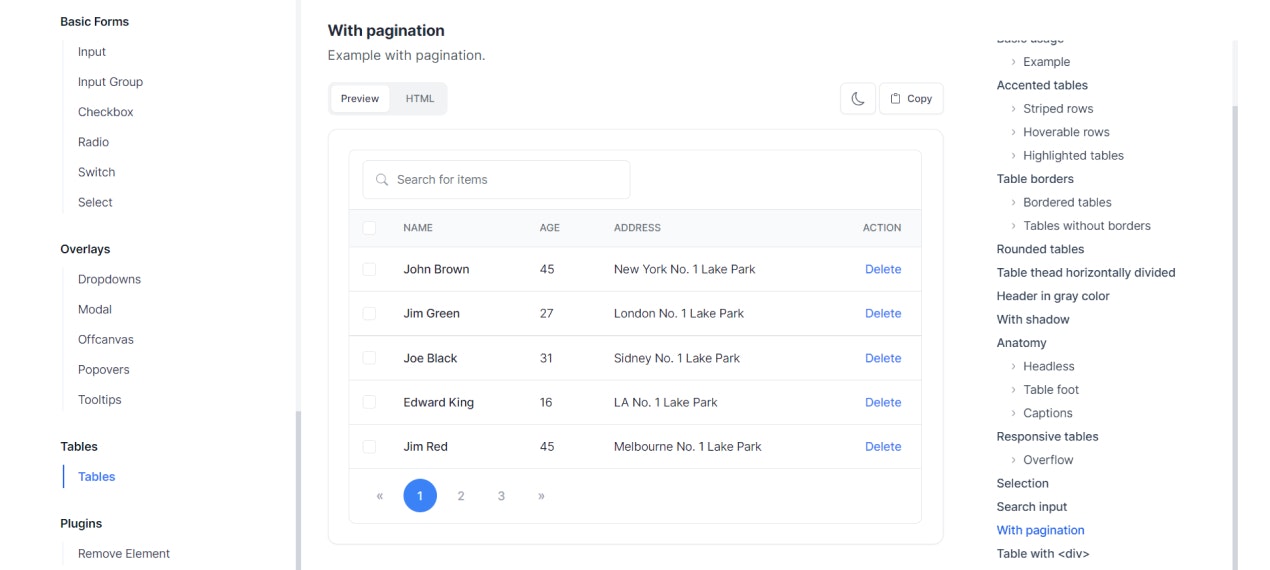
Task: Click the search magnifier icon
Action: pos(382,180)
